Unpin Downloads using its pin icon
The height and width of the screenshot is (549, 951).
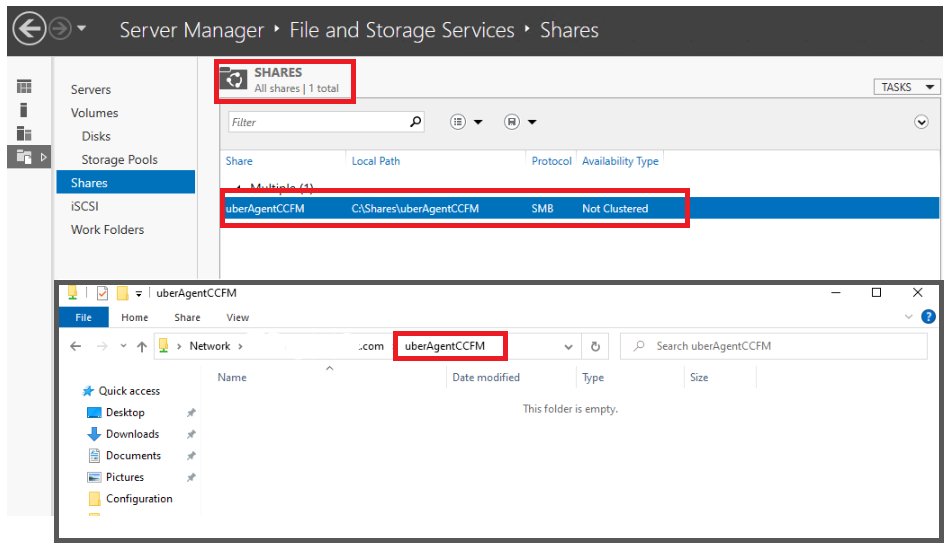coord(191,434)
